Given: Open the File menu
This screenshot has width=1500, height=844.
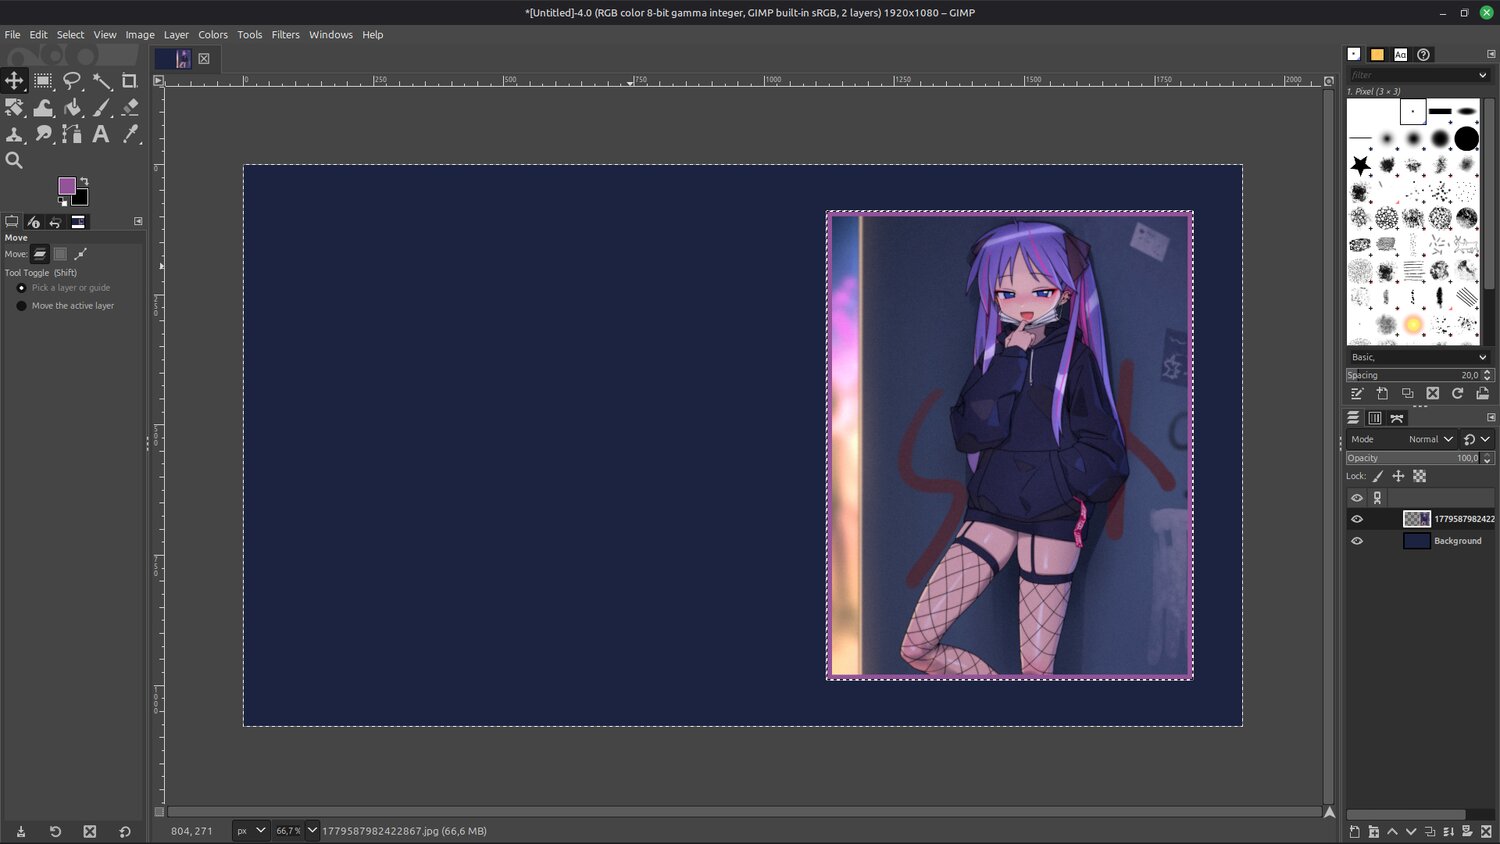Looking at the screenshot, I should [x=12, y=34].
